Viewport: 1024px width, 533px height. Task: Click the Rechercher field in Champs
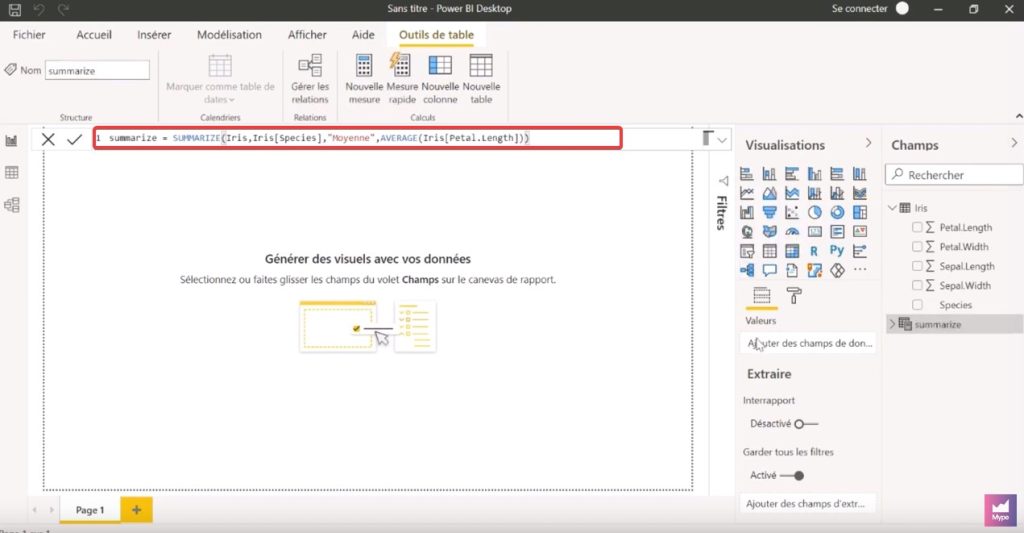[954, 174]
